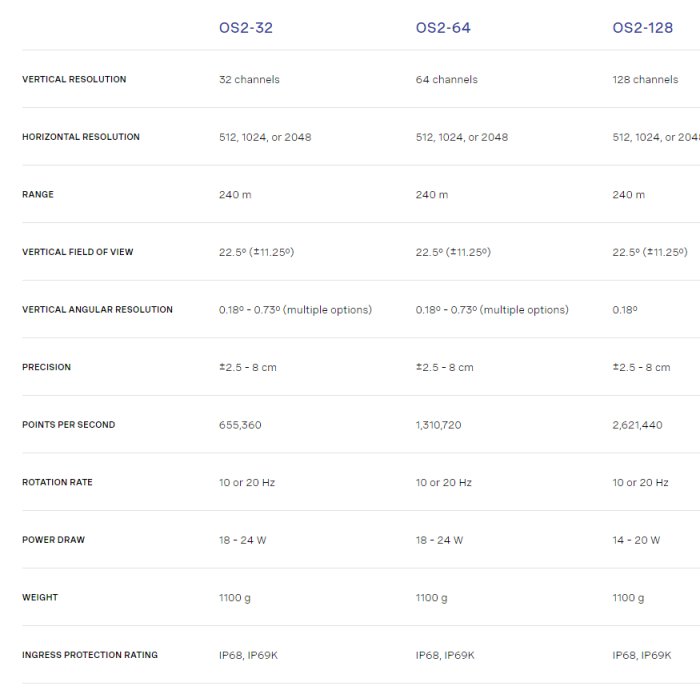
Task: Select the Horizontal Resolution row label
Action: point(81,137)
